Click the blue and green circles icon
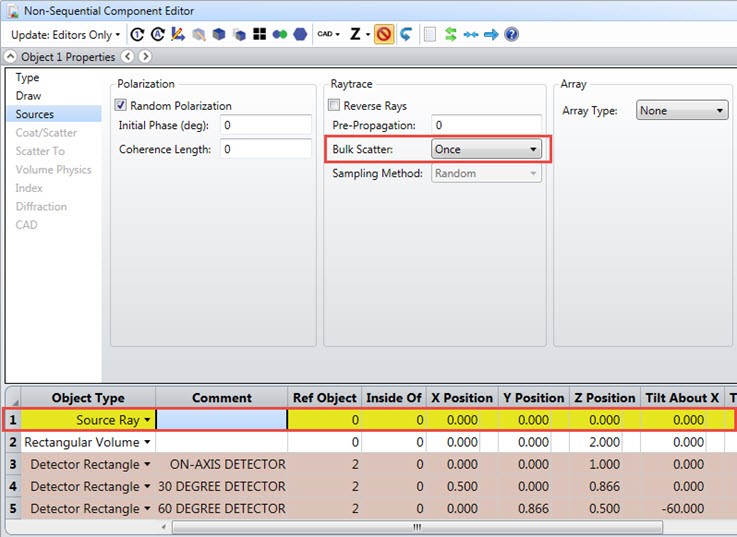 [x=280, y=34]
